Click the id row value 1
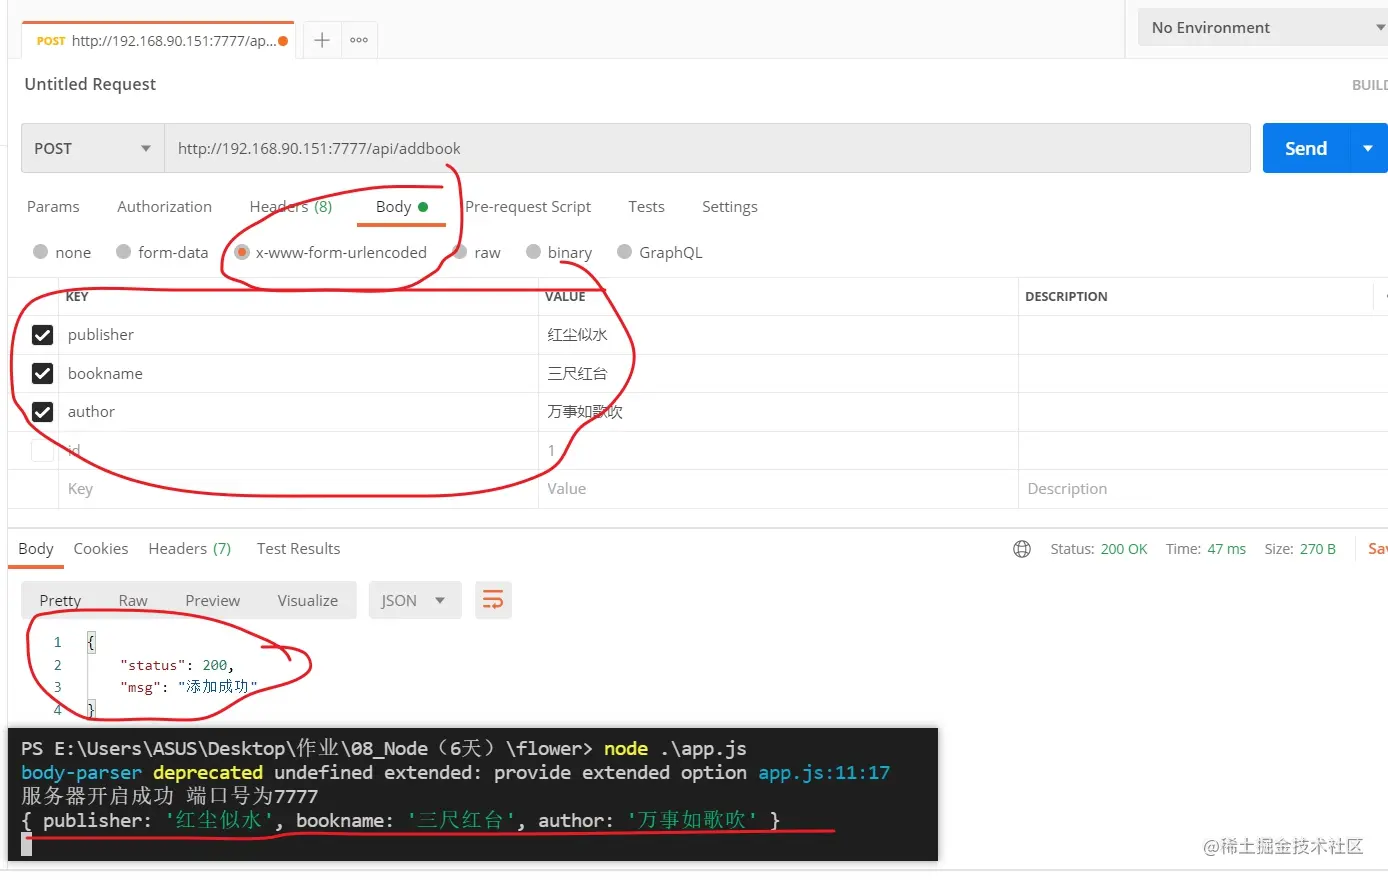1388x881 pixels. (x=778, y=450)
